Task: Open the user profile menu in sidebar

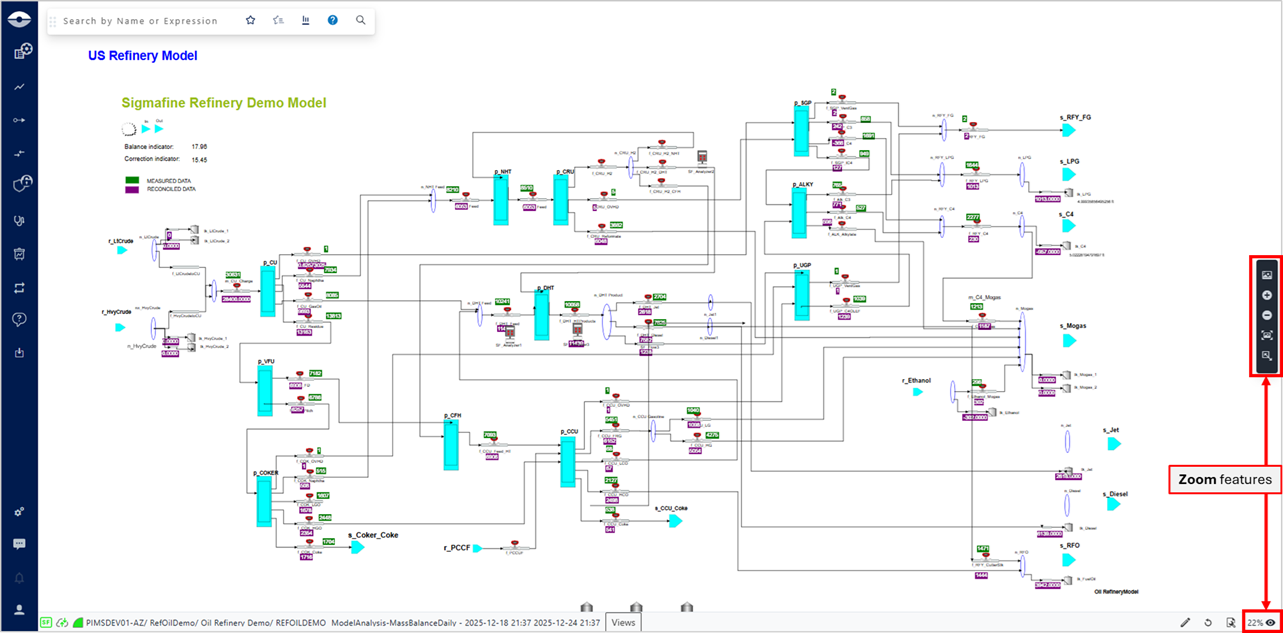Action: [19, 609]
